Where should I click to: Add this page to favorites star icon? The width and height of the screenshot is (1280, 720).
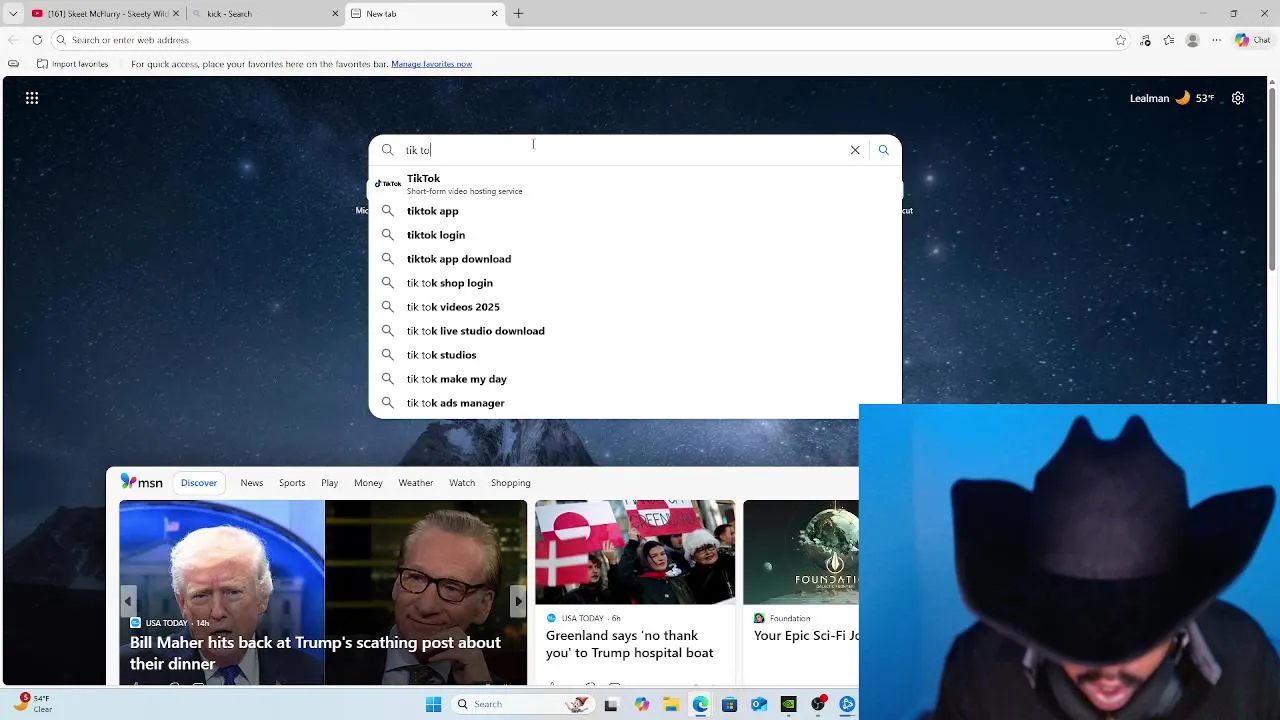tap(1121, 40)
